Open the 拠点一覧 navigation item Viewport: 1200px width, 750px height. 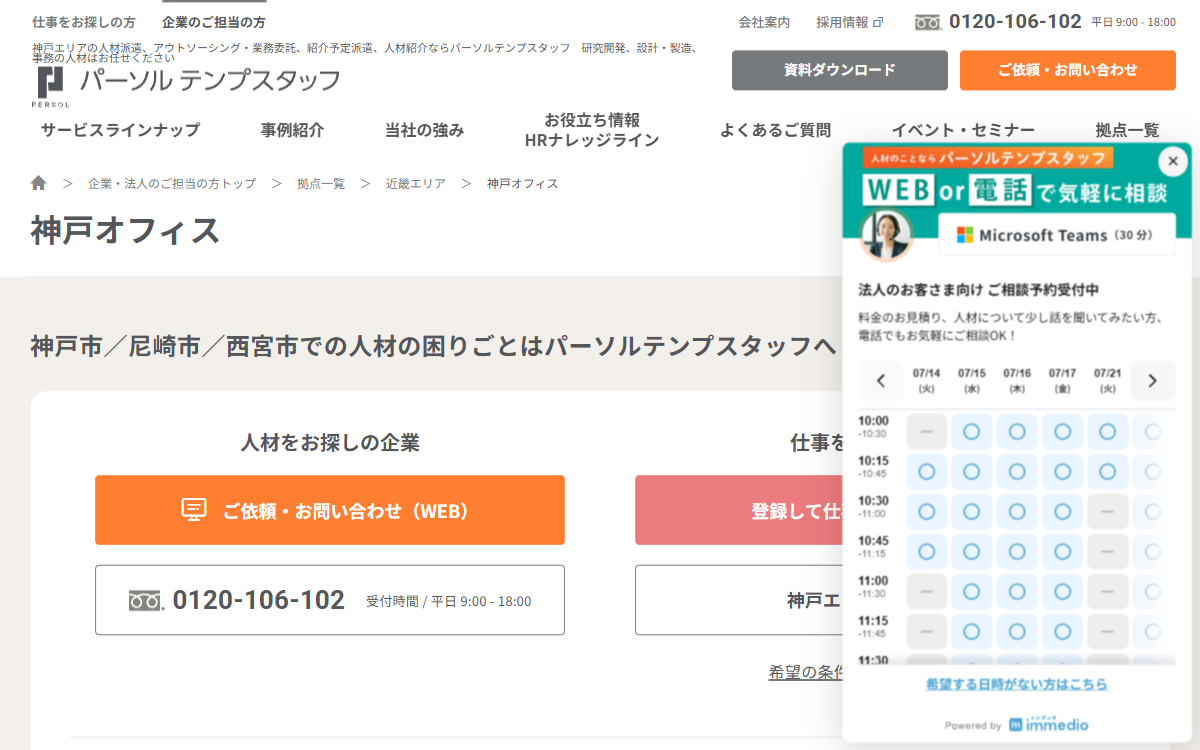click(x=1127, y=130)
